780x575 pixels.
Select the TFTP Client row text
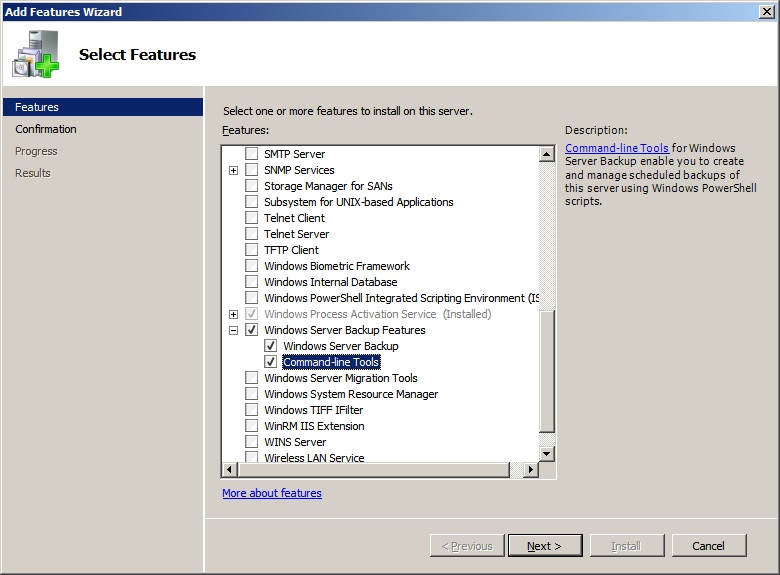(291, 250)
